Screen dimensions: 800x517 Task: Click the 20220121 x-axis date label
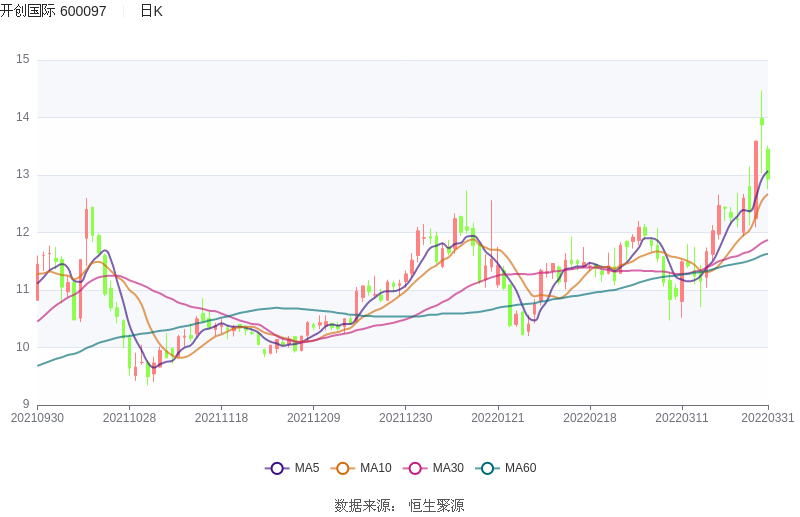498,417
